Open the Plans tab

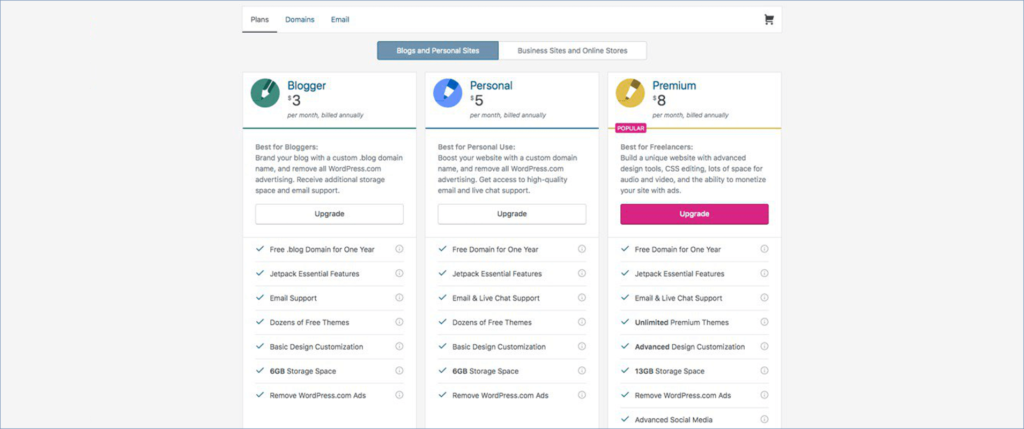click(x=259, y=19)
